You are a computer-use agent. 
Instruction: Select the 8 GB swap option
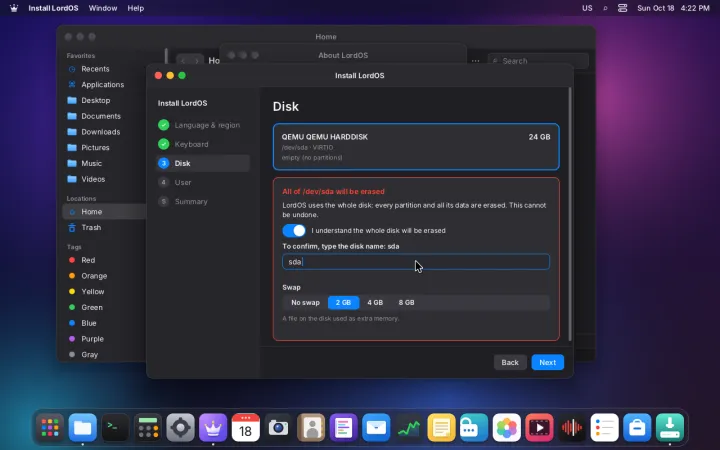tap(406, 303)
